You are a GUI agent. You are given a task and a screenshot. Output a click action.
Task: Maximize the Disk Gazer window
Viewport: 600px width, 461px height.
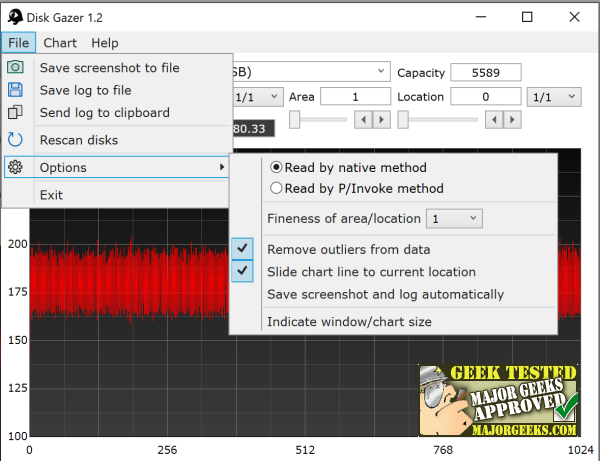(x=527, y=17)
